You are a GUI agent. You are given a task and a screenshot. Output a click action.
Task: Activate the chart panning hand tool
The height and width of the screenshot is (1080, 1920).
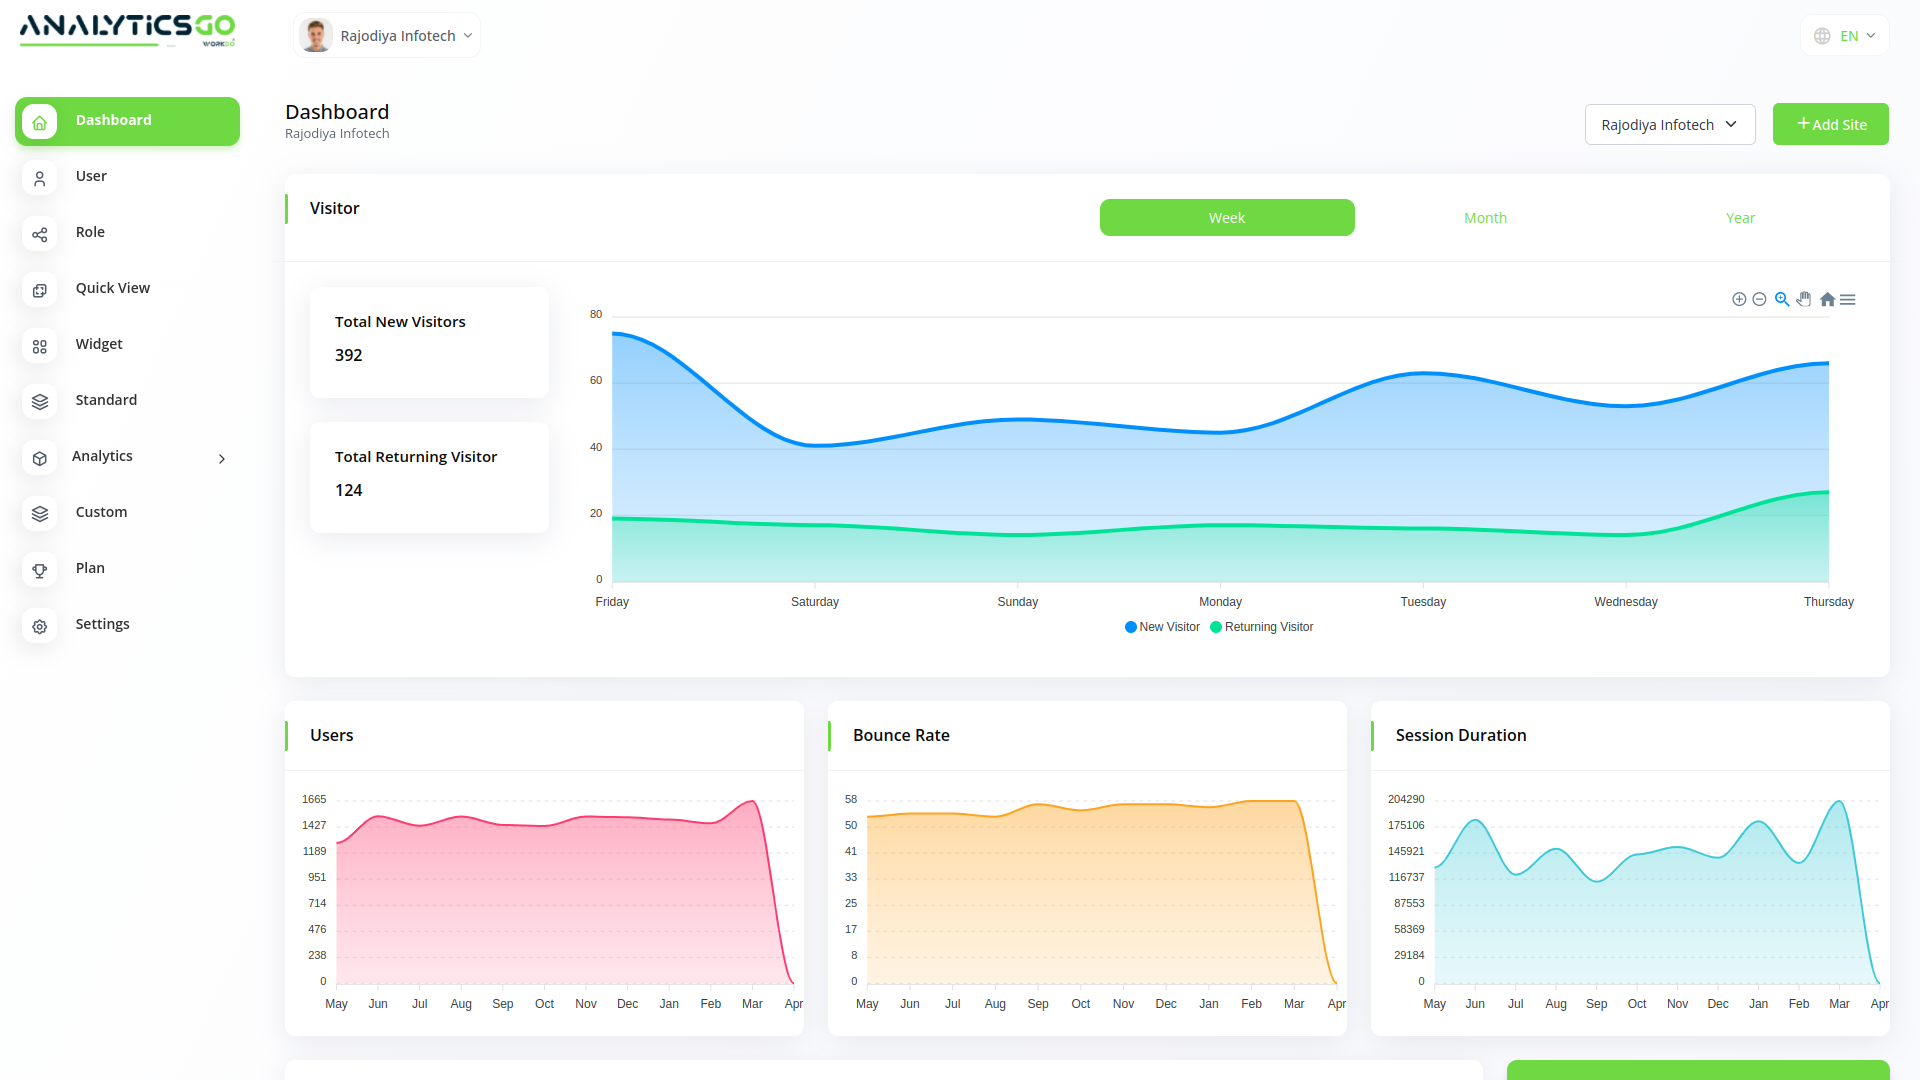click(1804, 299)
